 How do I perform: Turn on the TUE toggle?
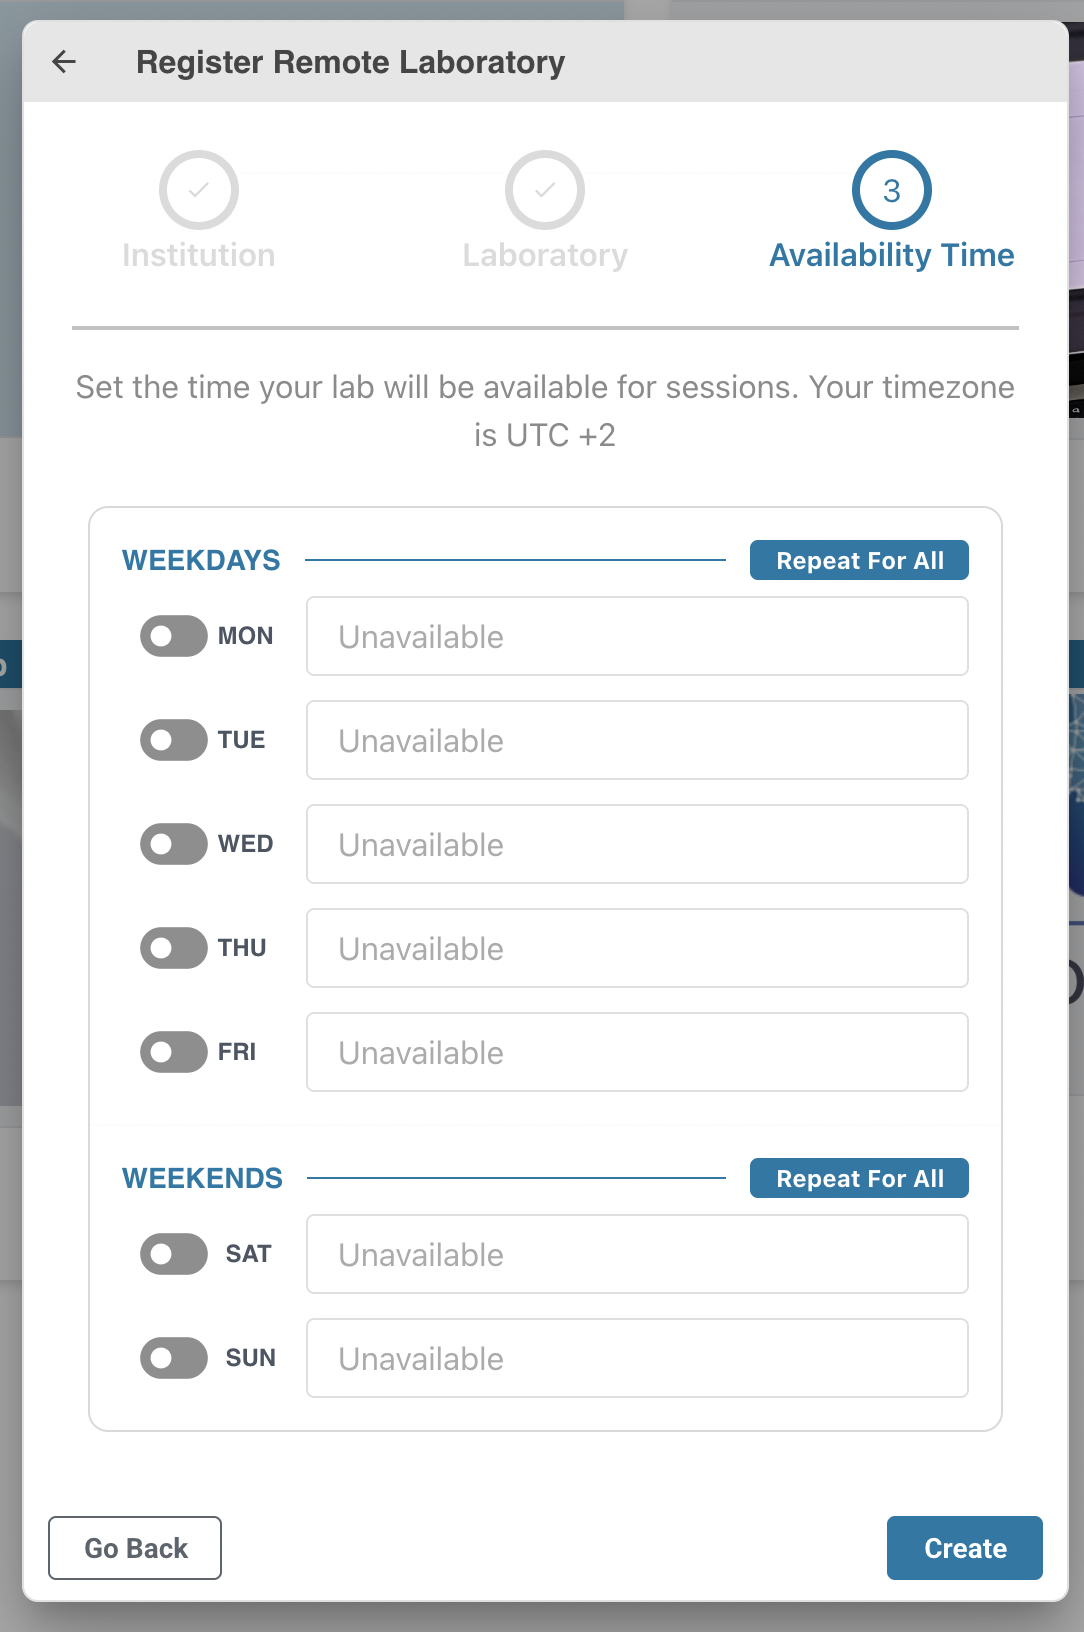174,740
